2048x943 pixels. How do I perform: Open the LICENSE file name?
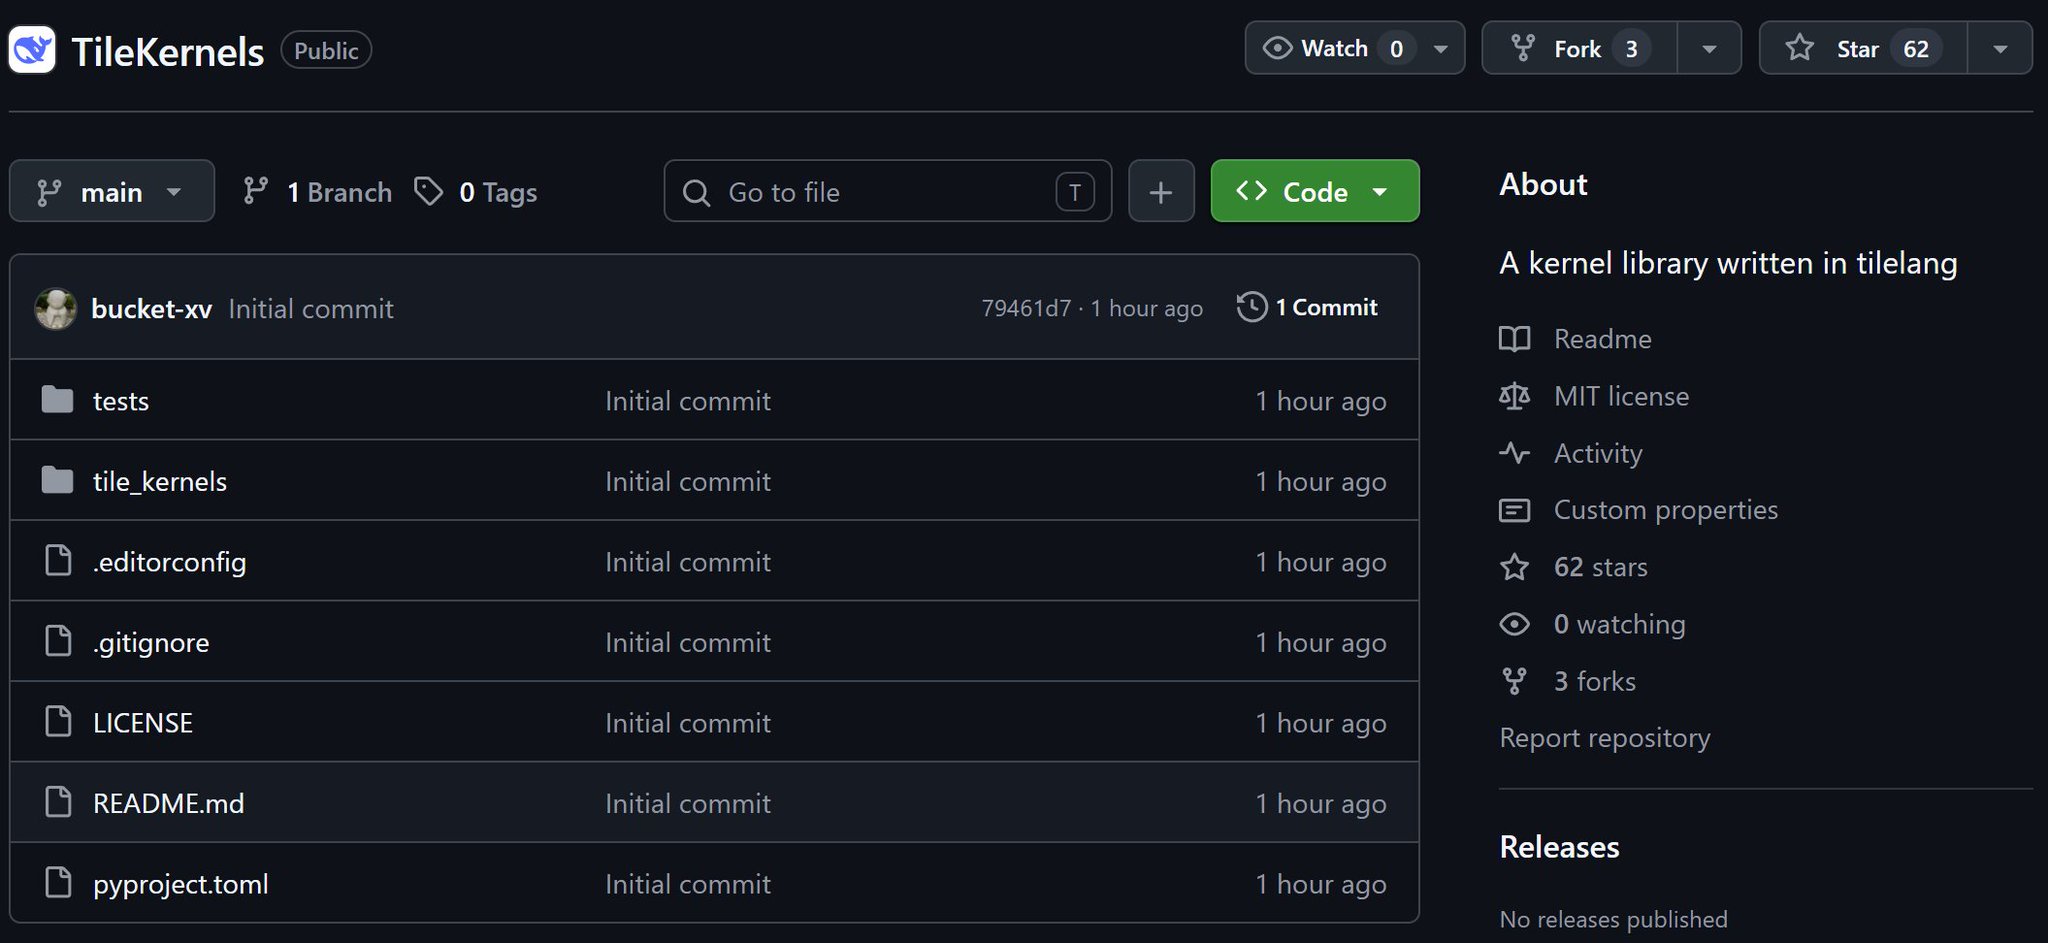click(x=143, y=723)
